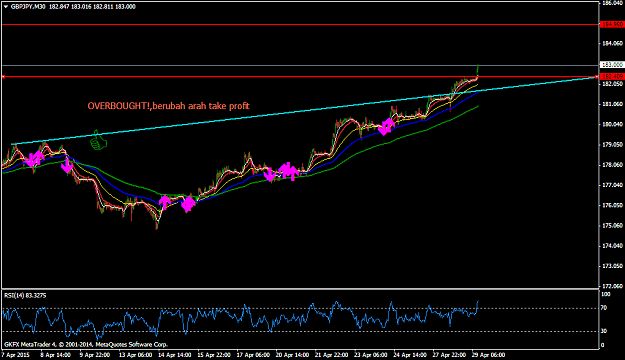Viewport: 625px width, 360px height.
Task: Click the 23 Apr 06:00 time label
Action: pos(371,355)
